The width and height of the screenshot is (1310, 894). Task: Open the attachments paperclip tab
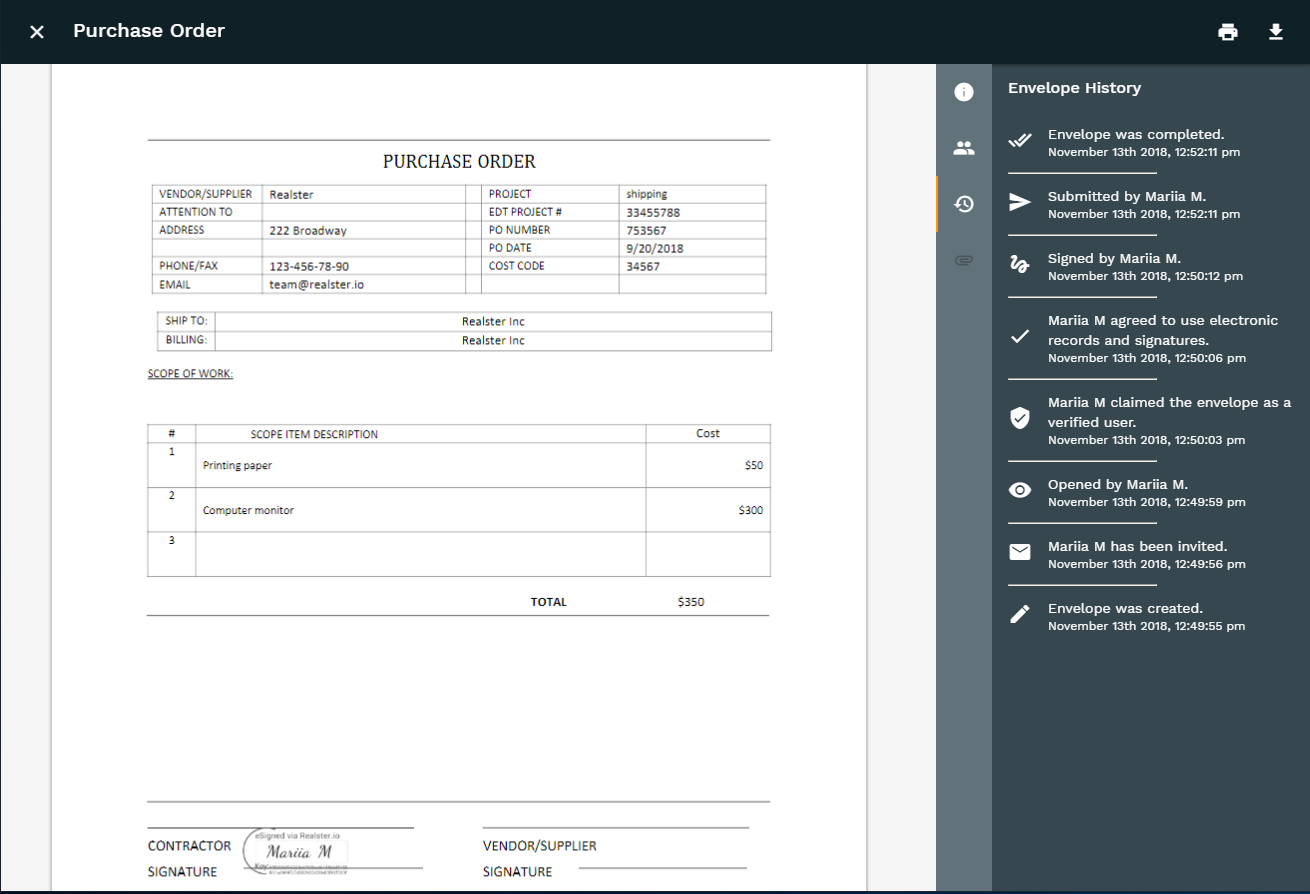(964, 260)
